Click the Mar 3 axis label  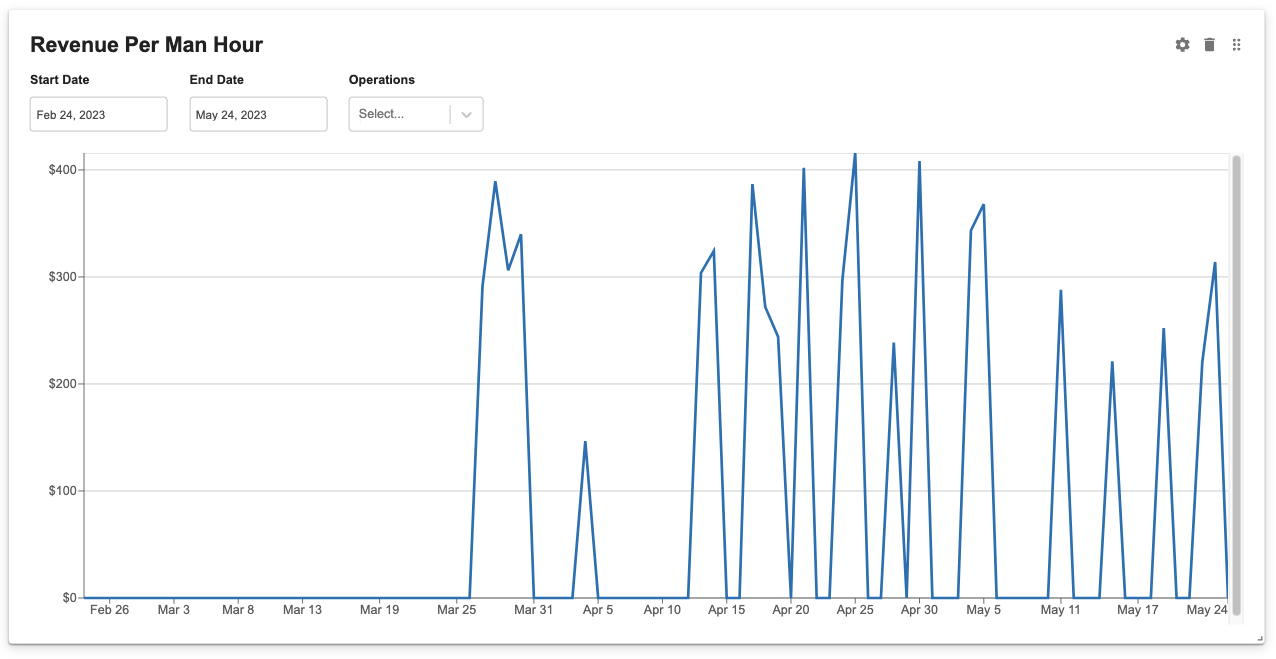pyautogui.click(x=173, y=610)
